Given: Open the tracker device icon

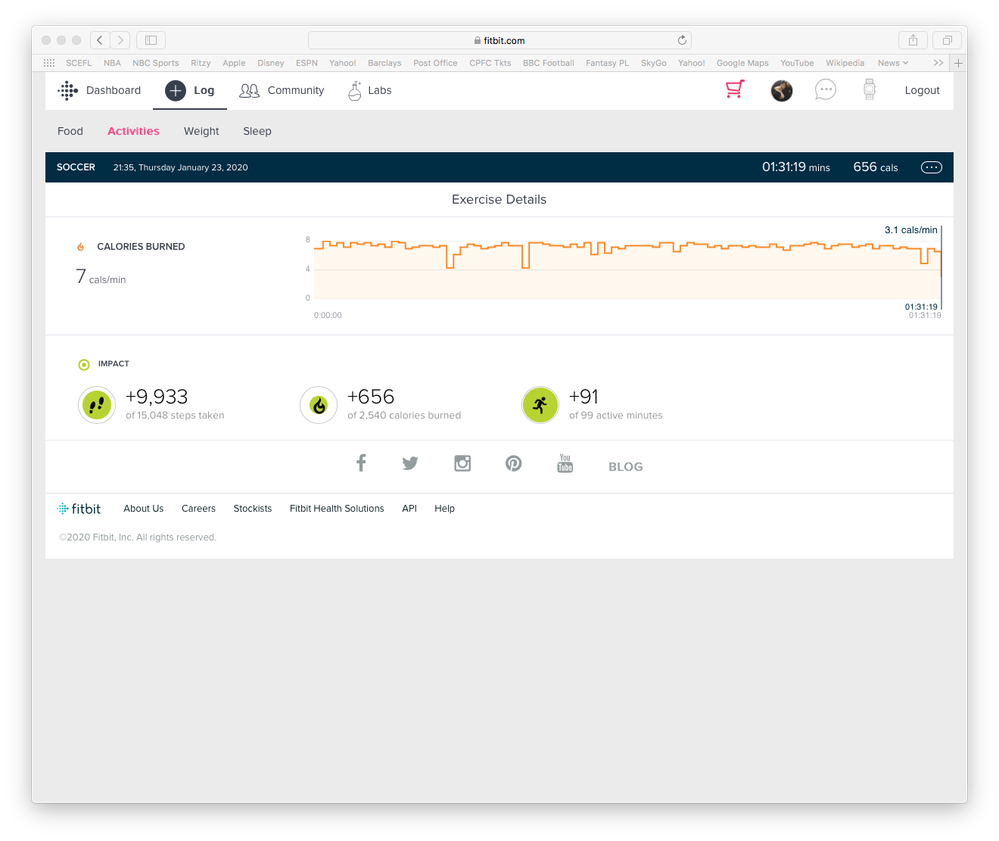Looking at the screenshot, I should [x=869, y=90].
